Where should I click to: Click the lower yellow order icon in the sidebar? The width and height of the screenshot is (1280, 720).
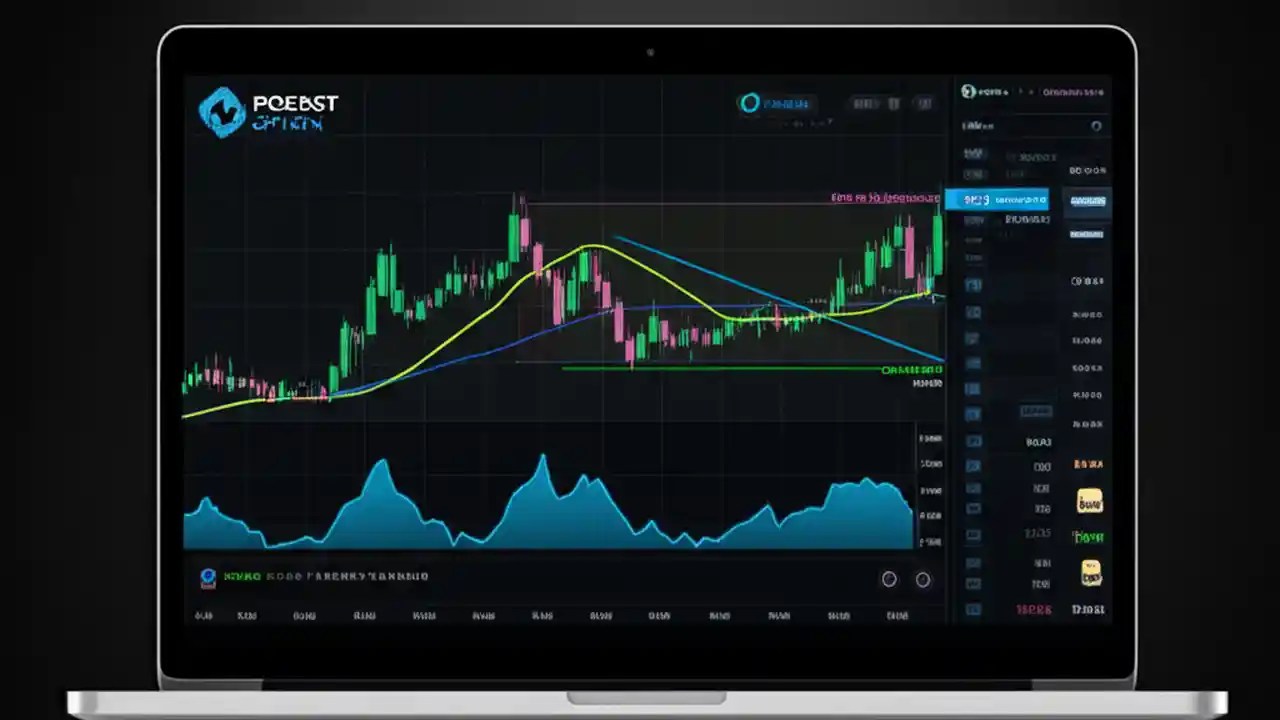[x=1090, y=572]
